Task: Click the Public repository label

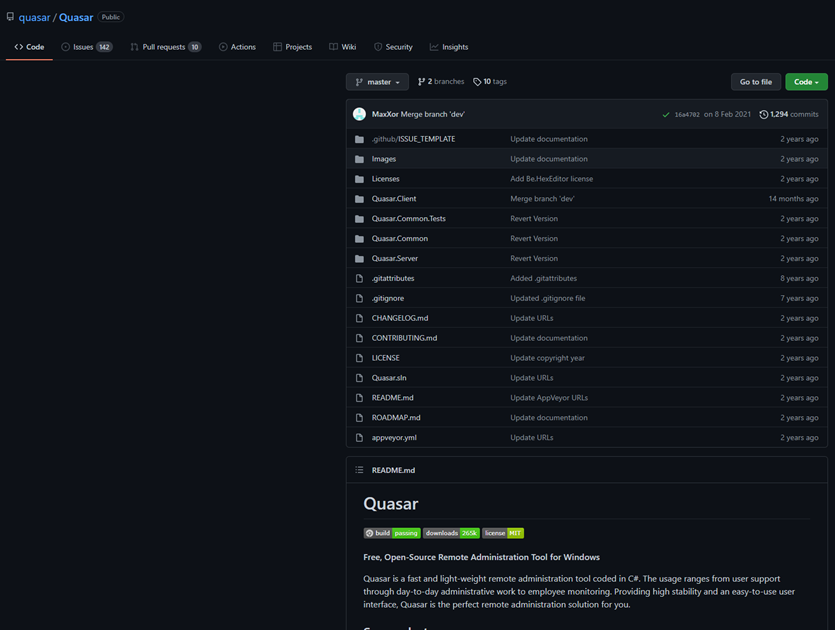Action: [111, 17]
